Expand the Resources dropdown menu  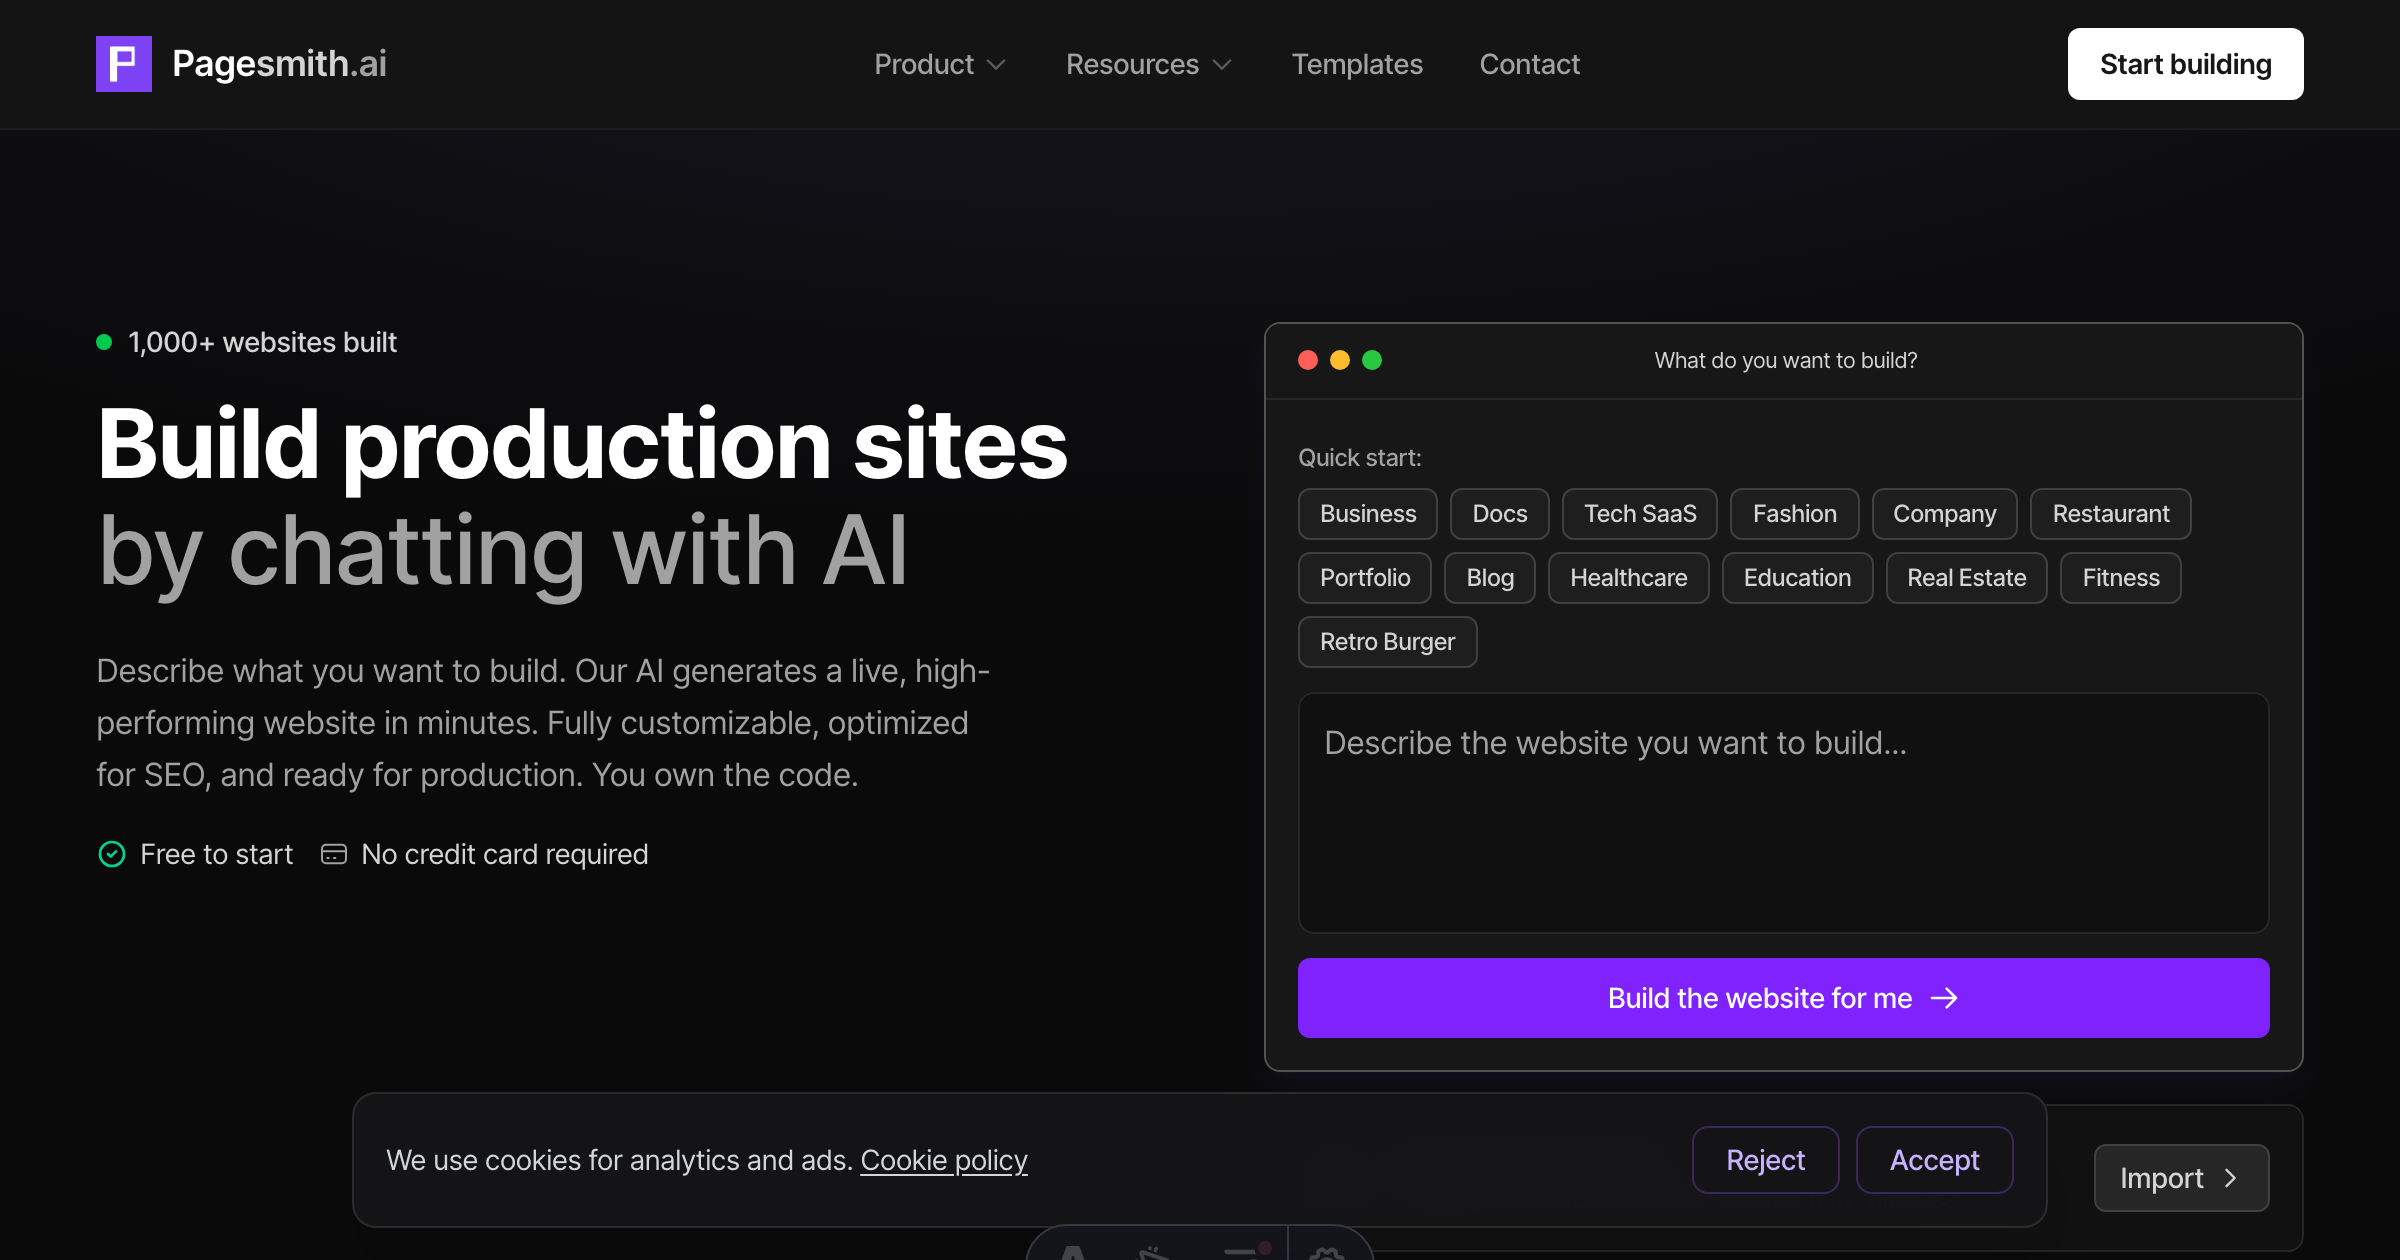click(1148, 64)
